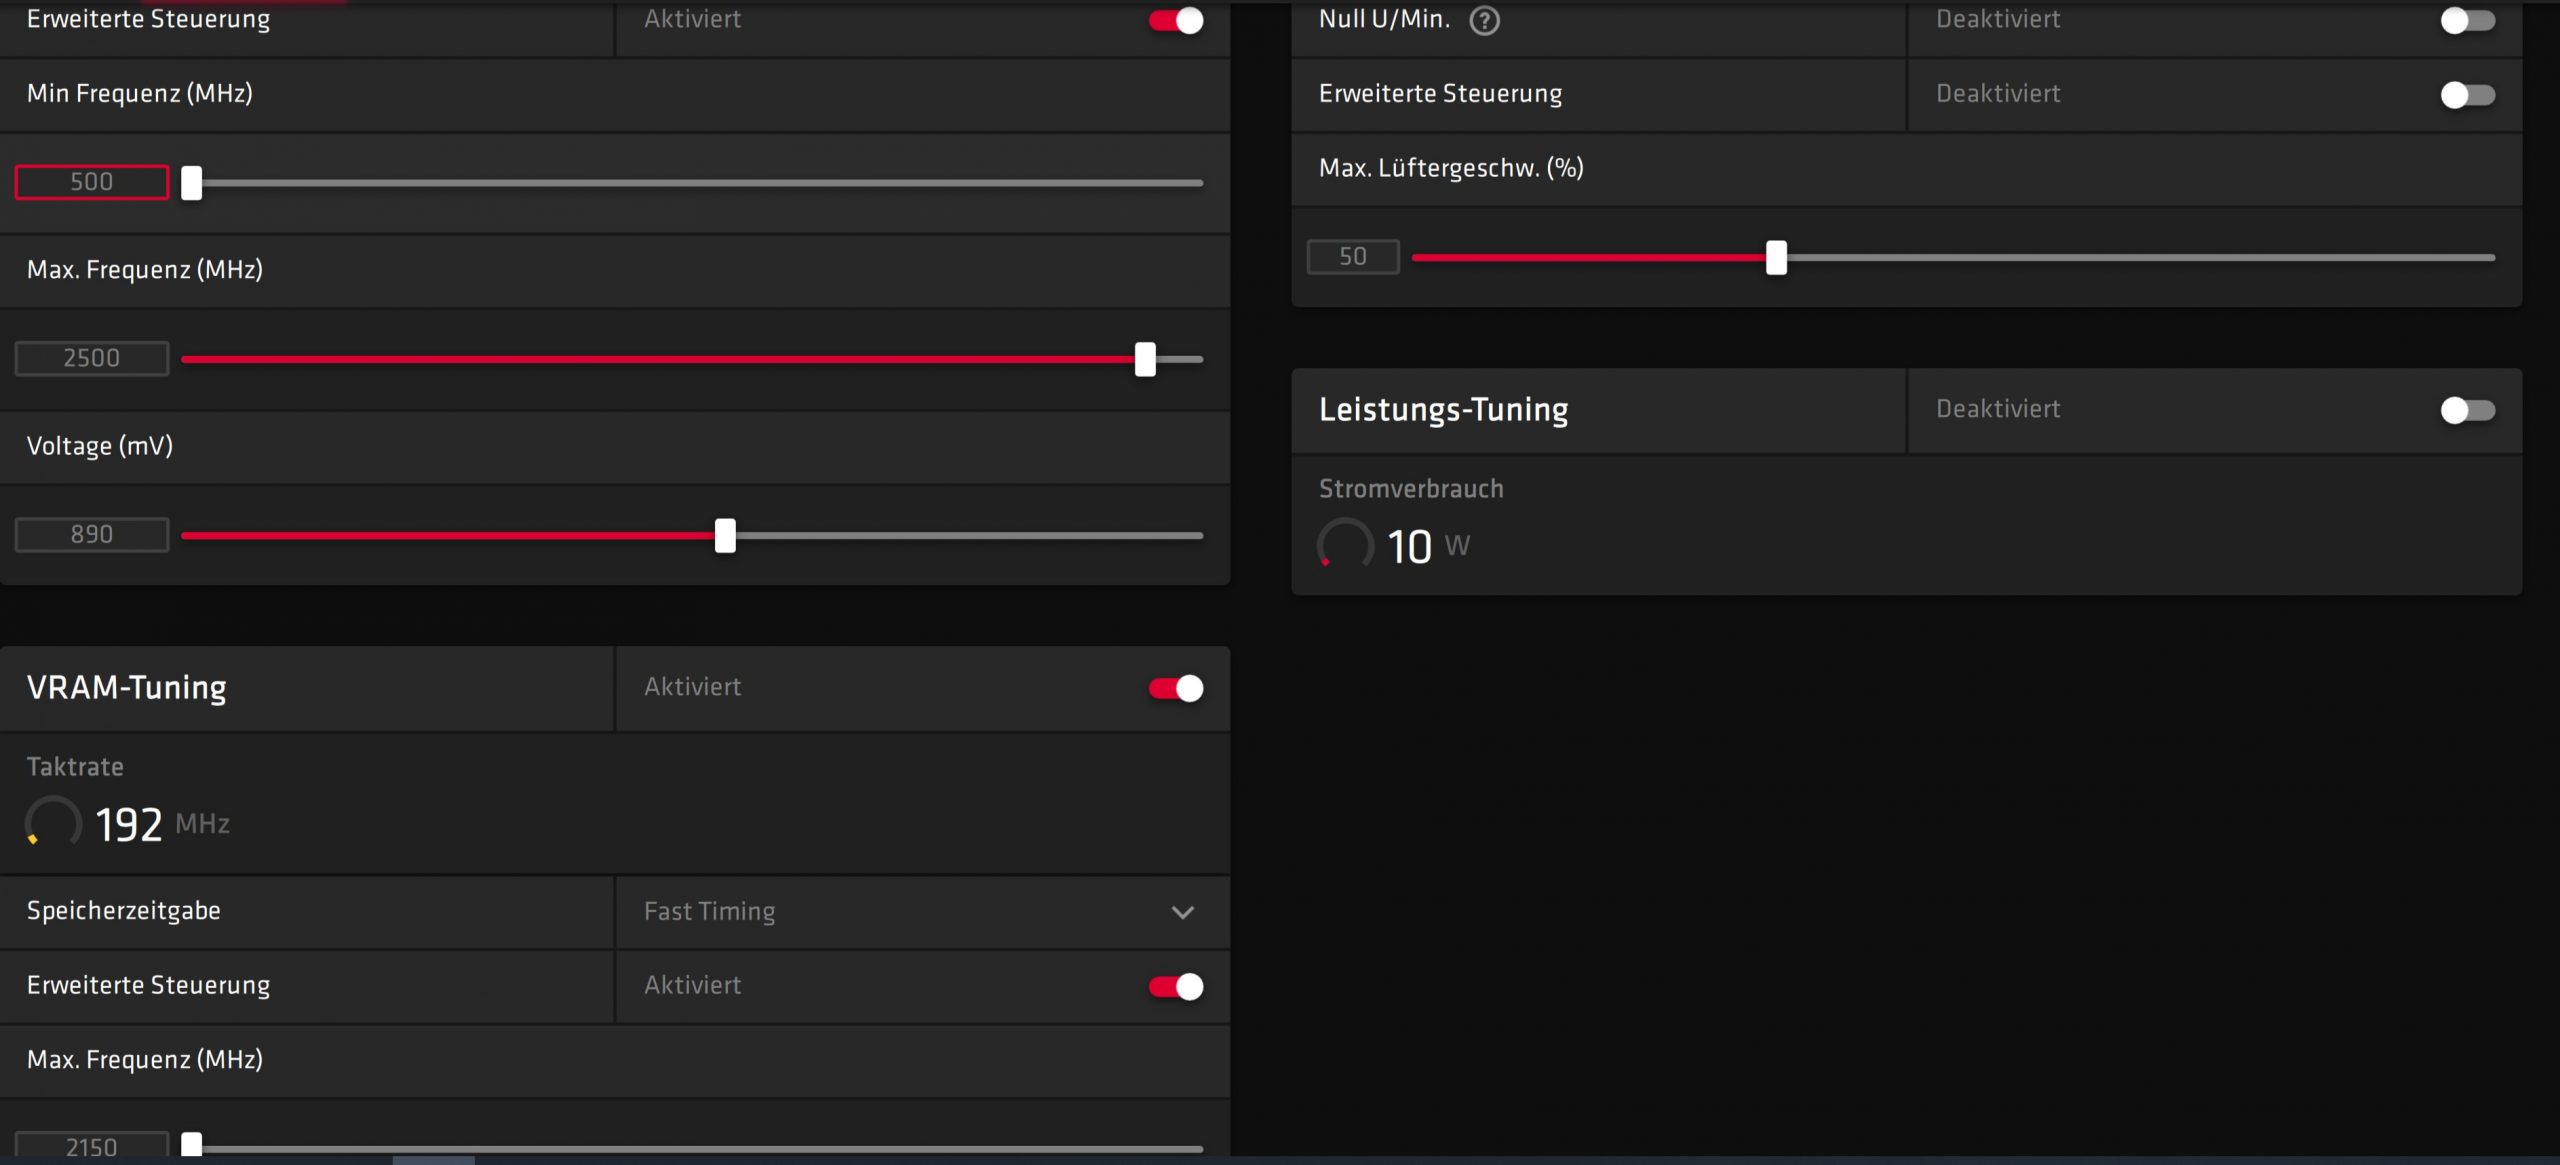The height and width of the screenshot is (1165, 2560).
Task: Click the VRAM frequency 2150 input field
Action: (x=92, y=1146)
